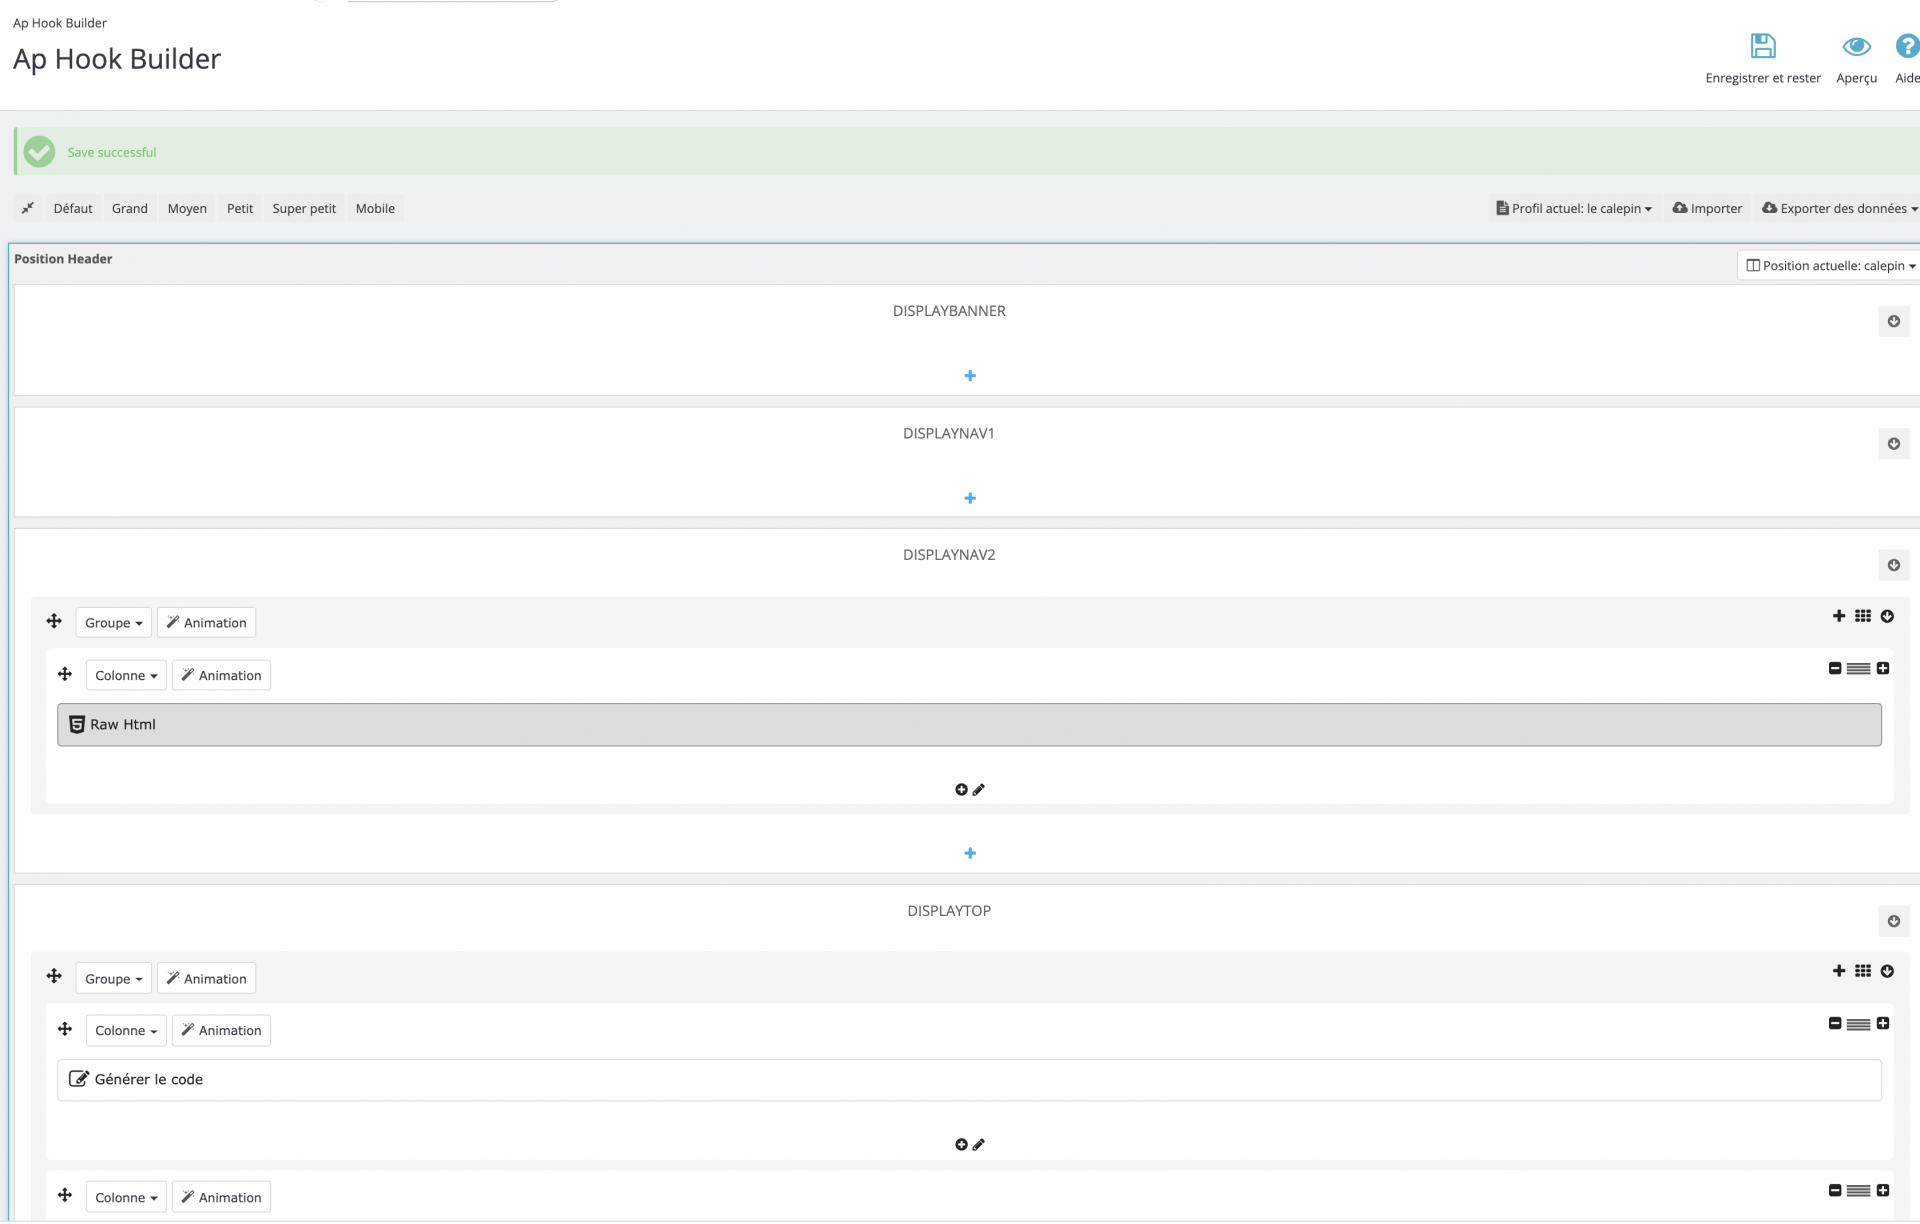Click the move handle of the DISPLAYNAV2 Groupe
Screen dimensions: 1920x1224
(54, 621)
